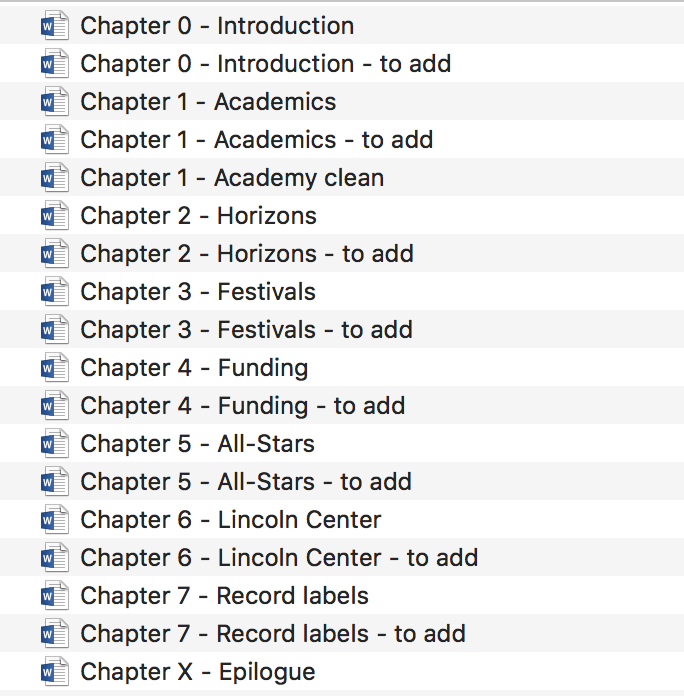Click the Word icon for Chapter 4 - Funding

55,368
